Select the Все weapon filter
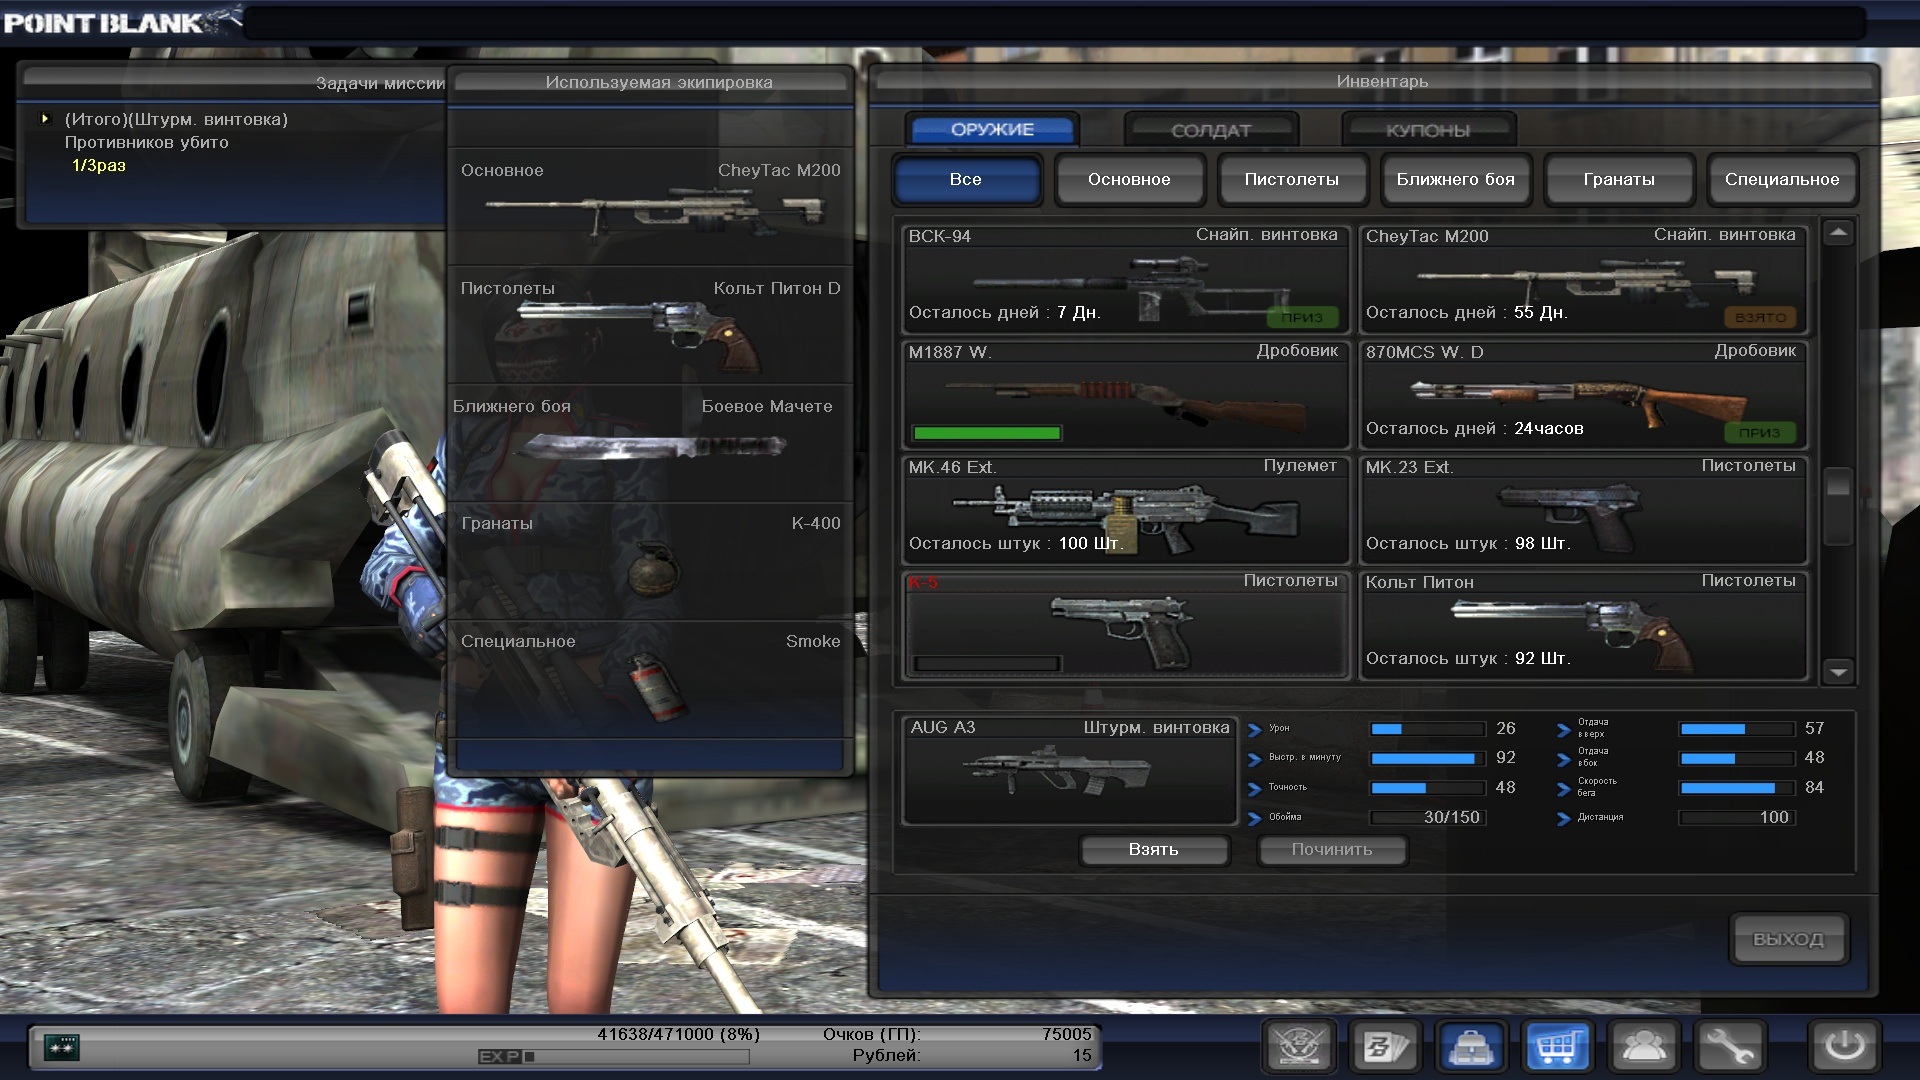Screen dimensions: 1920x1080 click(966, 179)
